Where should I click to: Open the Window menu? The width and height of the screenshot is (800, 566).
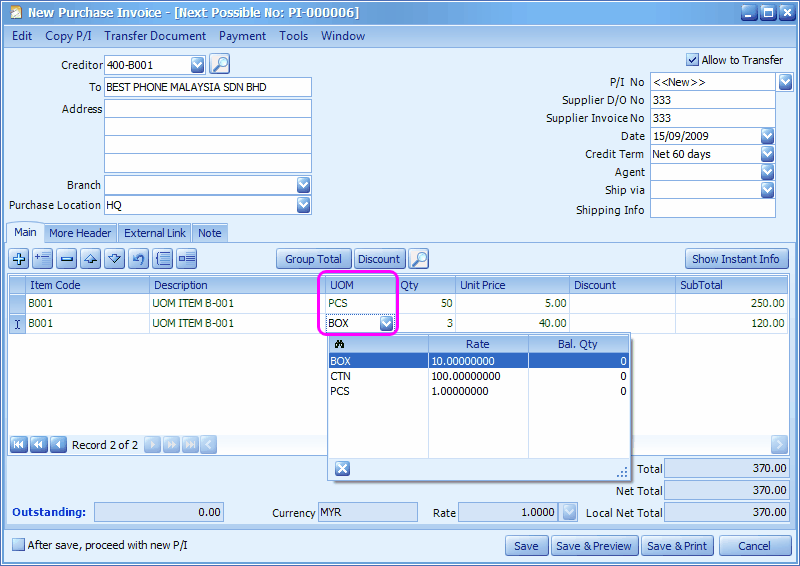pos(343,36)
